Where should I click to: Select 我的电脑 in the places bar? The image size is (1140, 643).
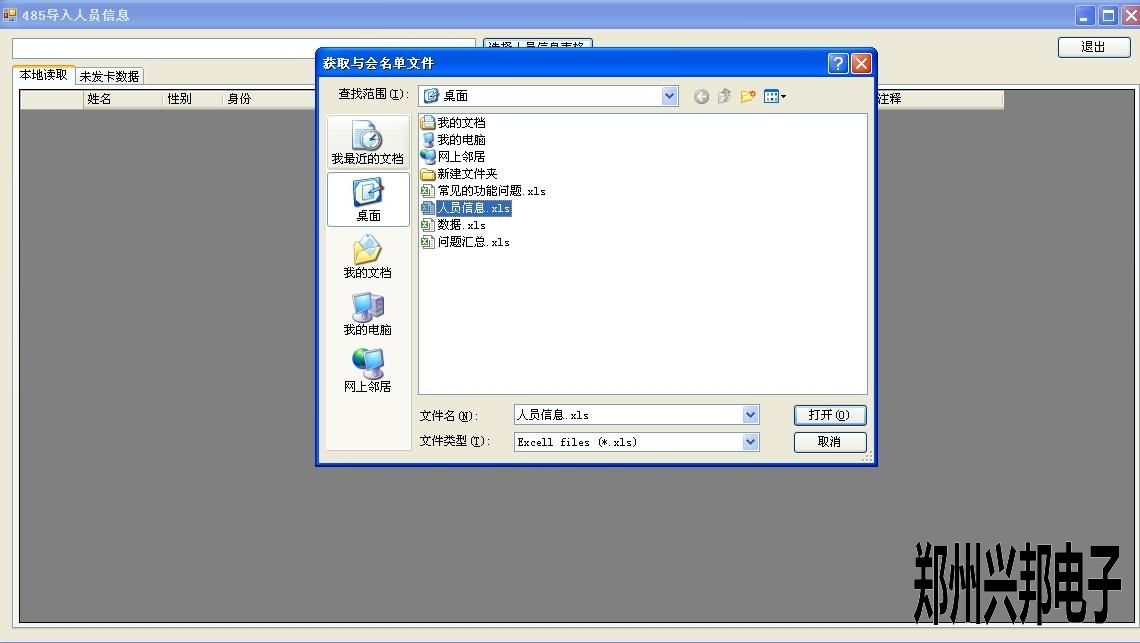tap(368, 314)
